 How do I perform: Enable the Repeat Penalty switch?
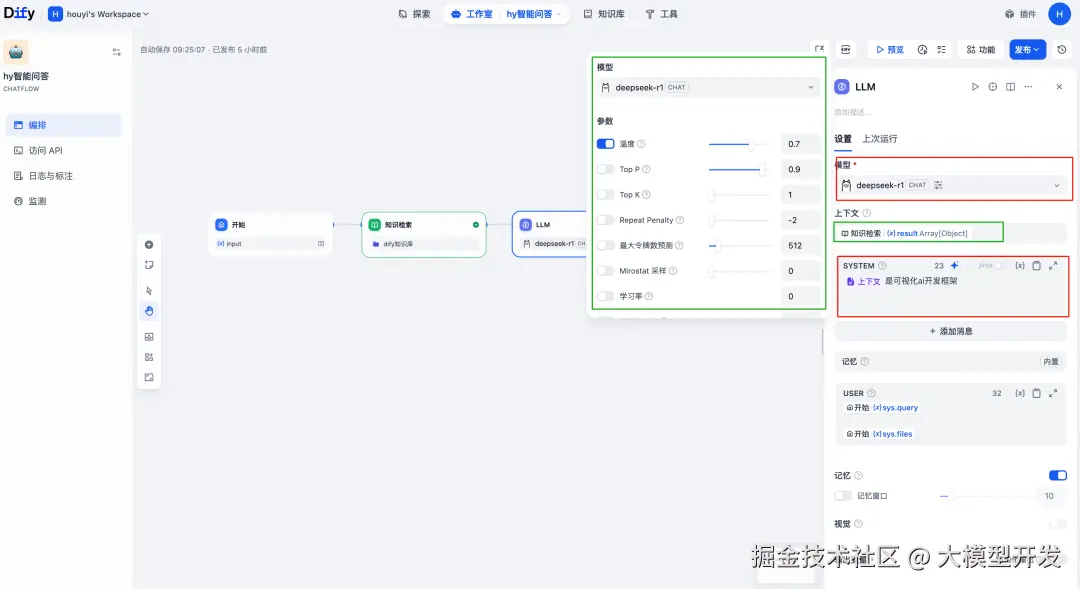pos(605,220)
